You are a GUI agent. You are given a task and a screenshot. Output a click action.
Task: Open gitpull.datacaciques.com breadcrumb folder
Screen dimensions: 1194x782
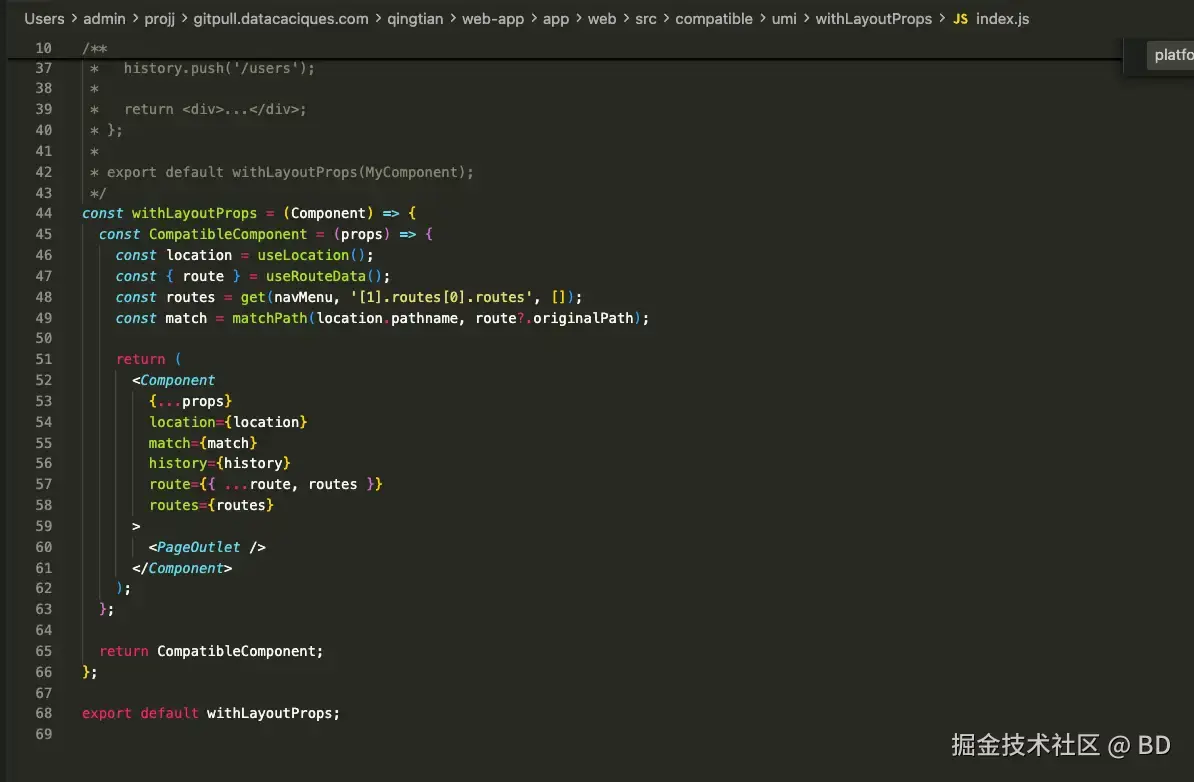pos(281,19)
